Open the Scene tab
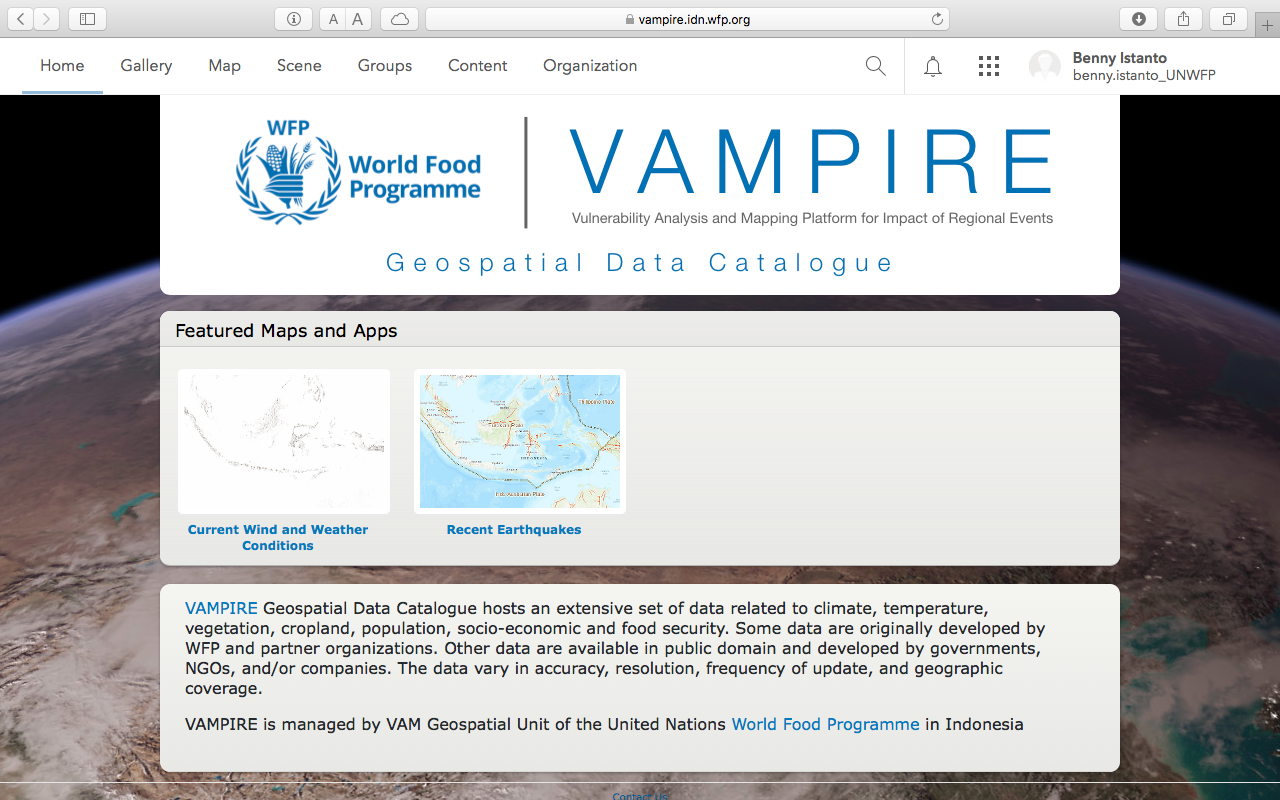 (x=299, y=66)
